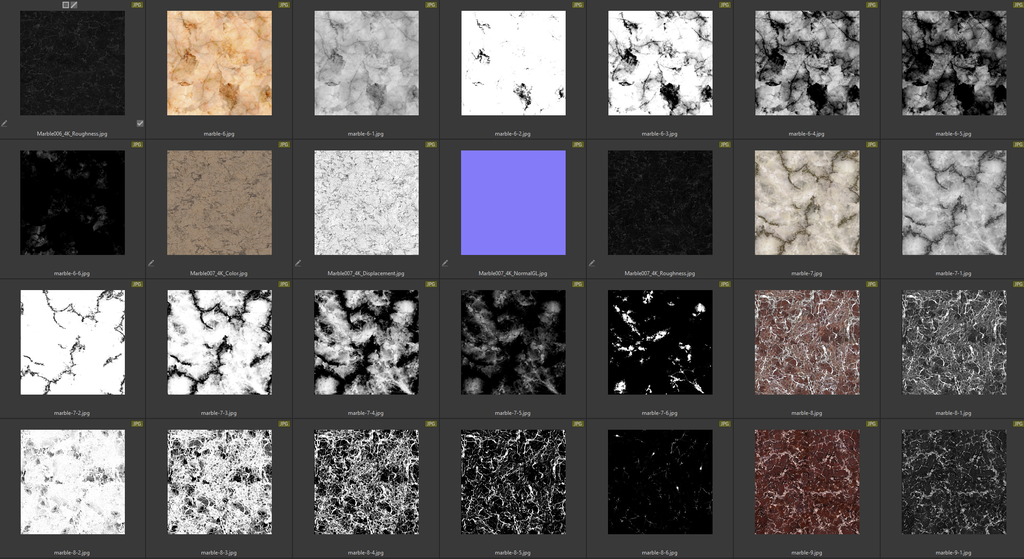Click the JPG badge on Marble007_4K_NormalGL.jpg
The width and height of the screenshot is (1024, 559).
point(578,144)
